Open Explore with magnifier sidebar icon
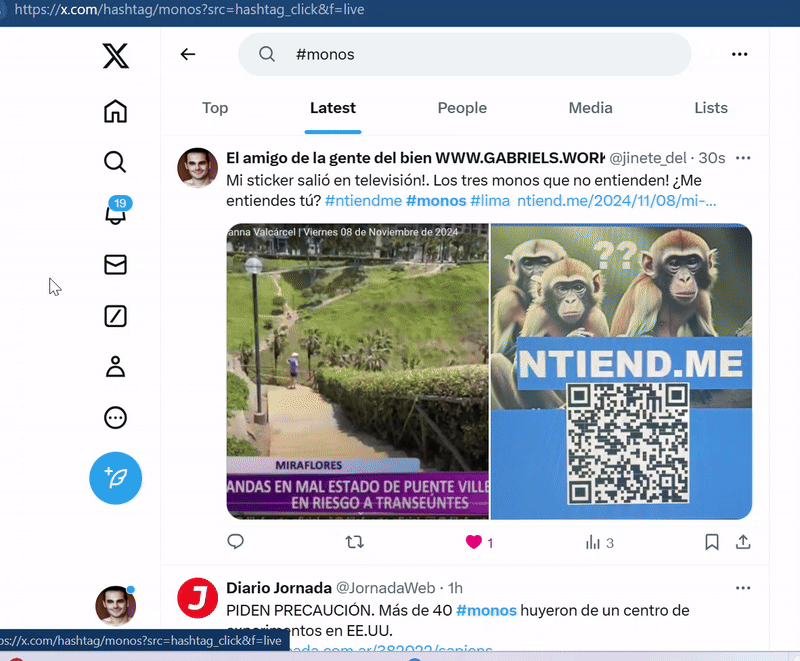The width and height of the screenshot is (800, 661). coord(116,162)
